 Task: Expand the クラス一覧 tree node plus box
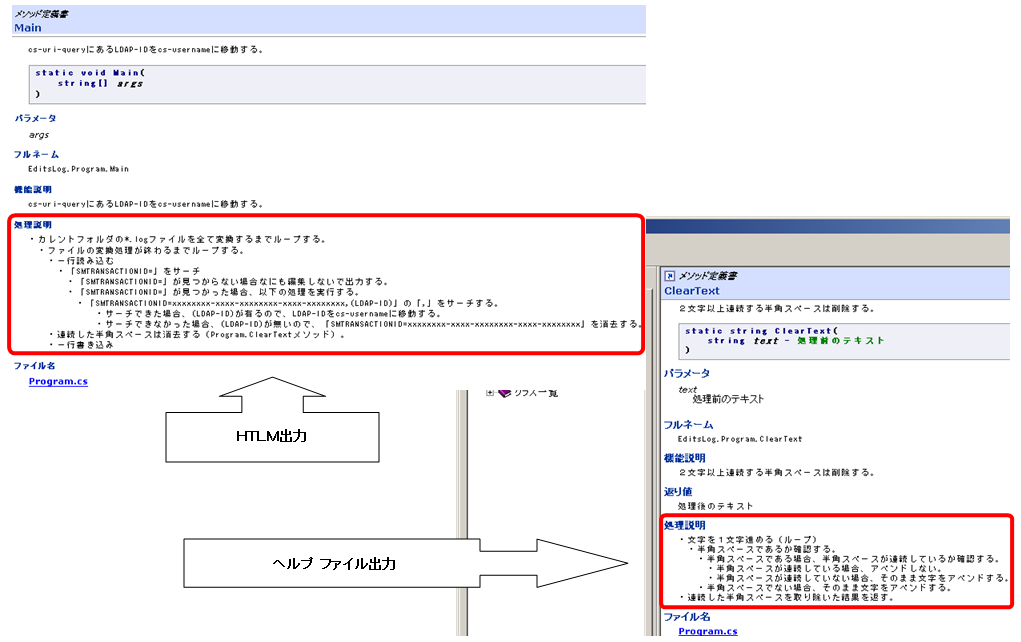point(489,393)
